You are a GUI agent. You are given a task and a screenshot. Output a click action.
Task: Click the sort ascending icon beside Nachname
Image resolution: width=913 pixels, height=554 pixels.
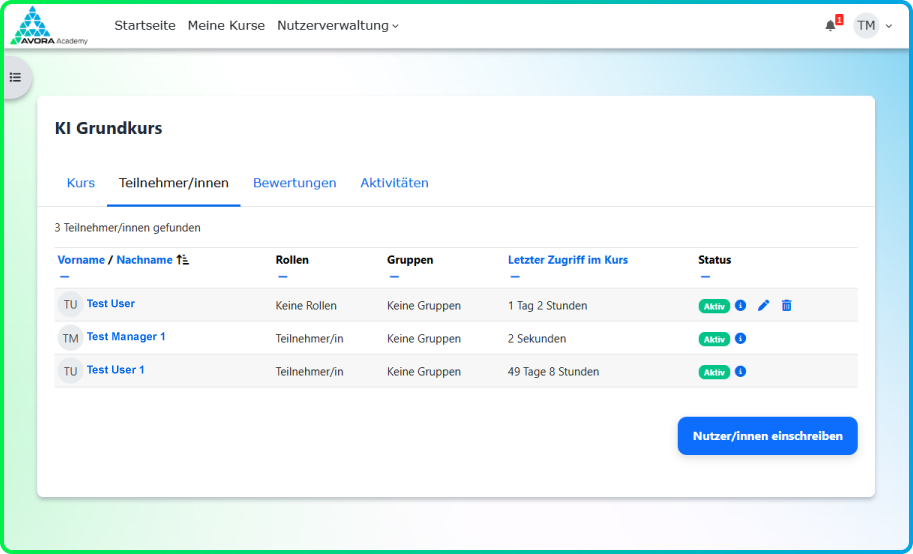(x=183, y=260)
